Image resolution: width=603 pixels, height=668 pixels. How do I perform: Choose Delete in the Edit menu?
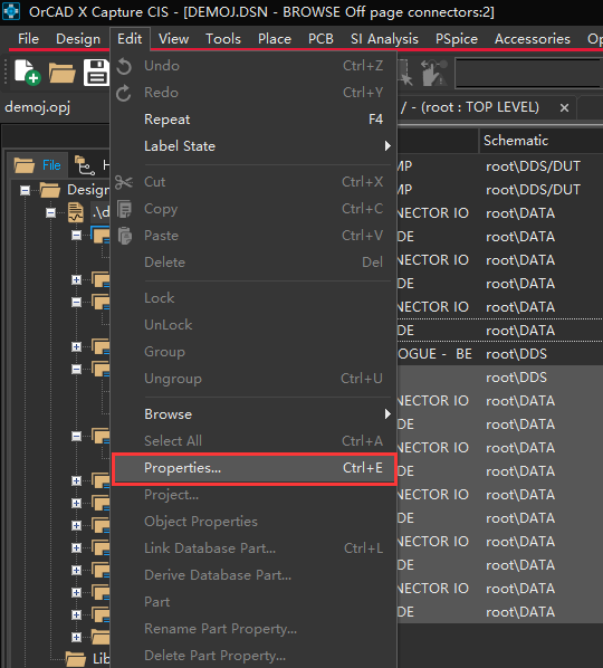254,262
